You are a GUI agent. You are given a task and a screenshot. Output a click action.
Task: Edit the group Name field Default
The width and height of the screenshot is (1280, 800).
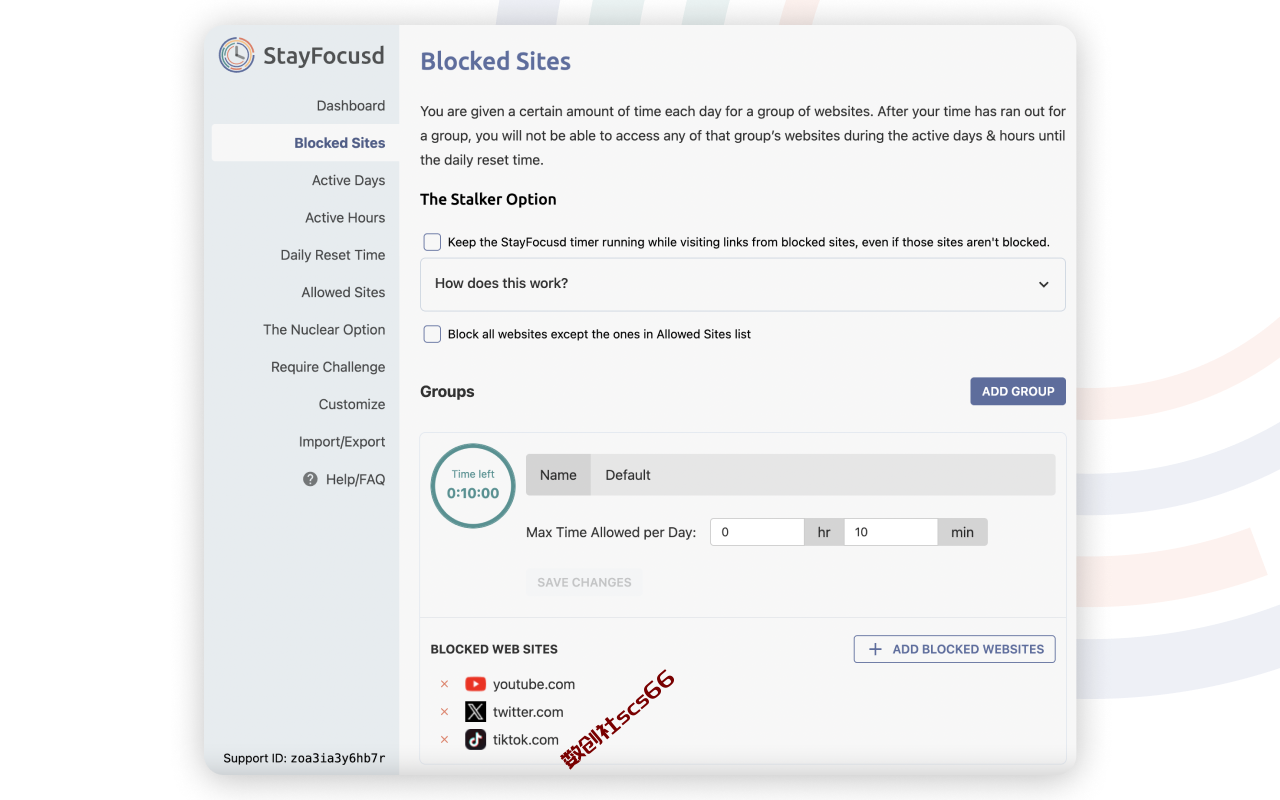[822, 475]
